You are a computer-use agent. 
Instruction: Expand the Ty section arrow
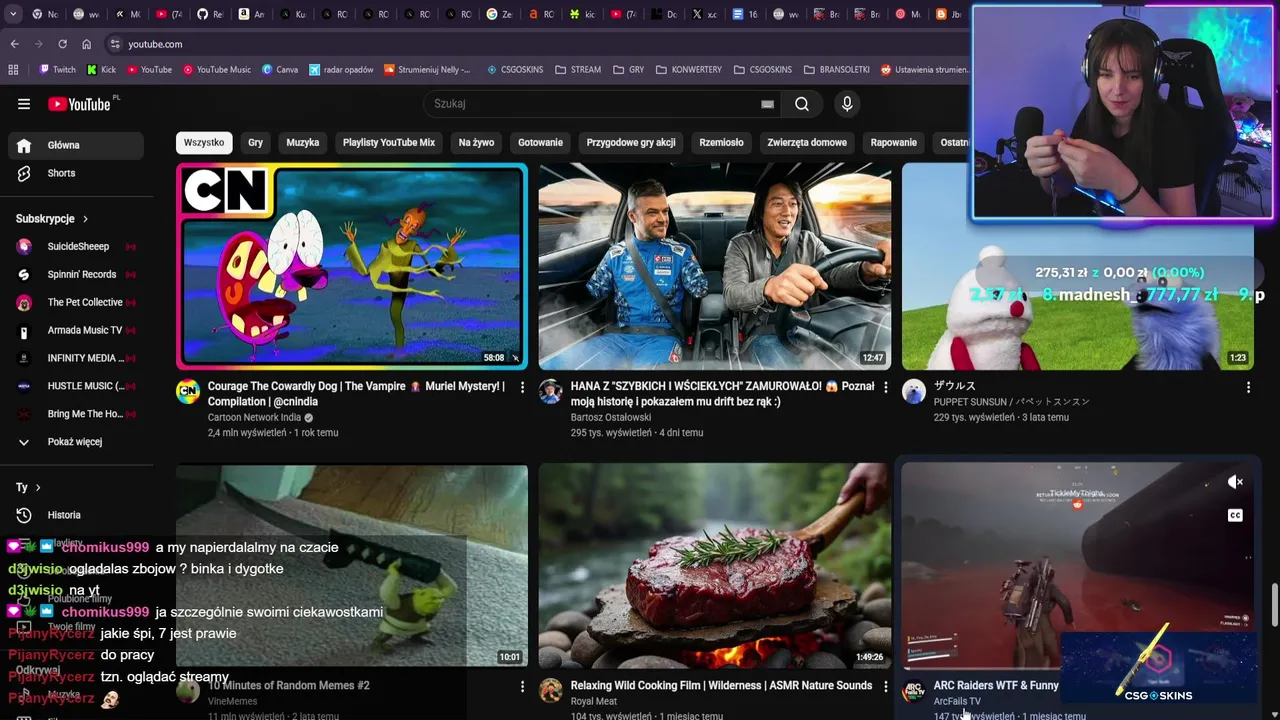point(38,488)
